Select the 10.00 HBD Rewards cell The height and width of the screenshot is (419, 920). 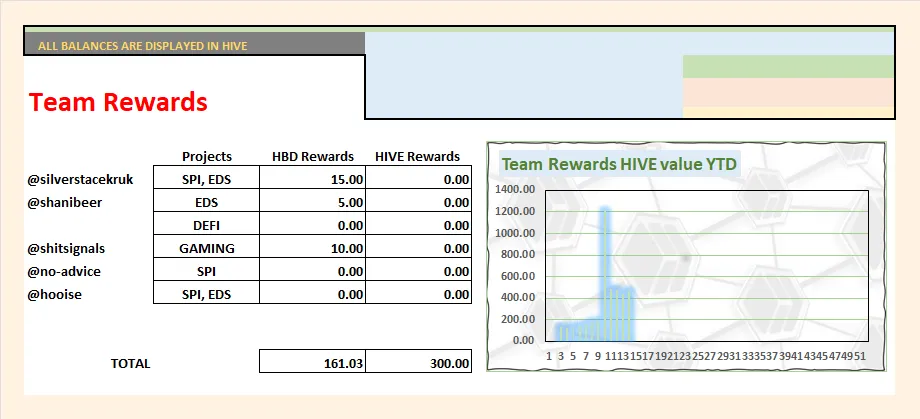point(312,246)
